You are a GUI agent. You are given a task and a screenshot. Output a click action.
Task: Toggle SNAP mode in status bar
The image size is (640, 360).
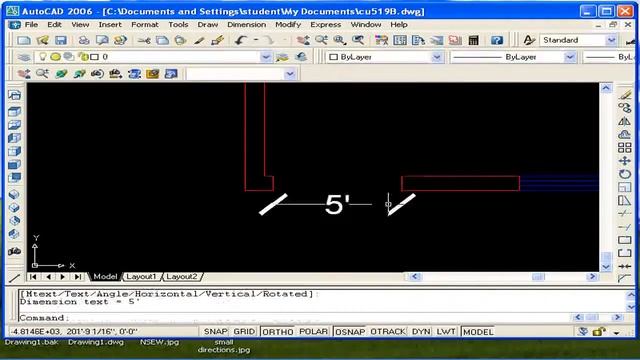point(215,331)
